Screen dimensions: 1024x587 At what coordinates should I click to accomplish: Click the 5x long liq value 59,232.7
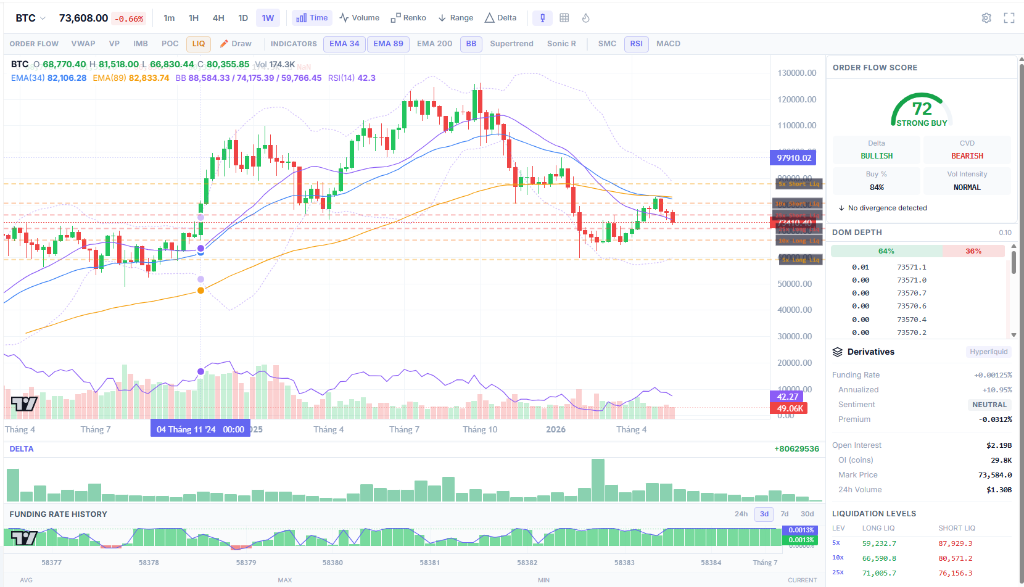[x=879, y=543]
